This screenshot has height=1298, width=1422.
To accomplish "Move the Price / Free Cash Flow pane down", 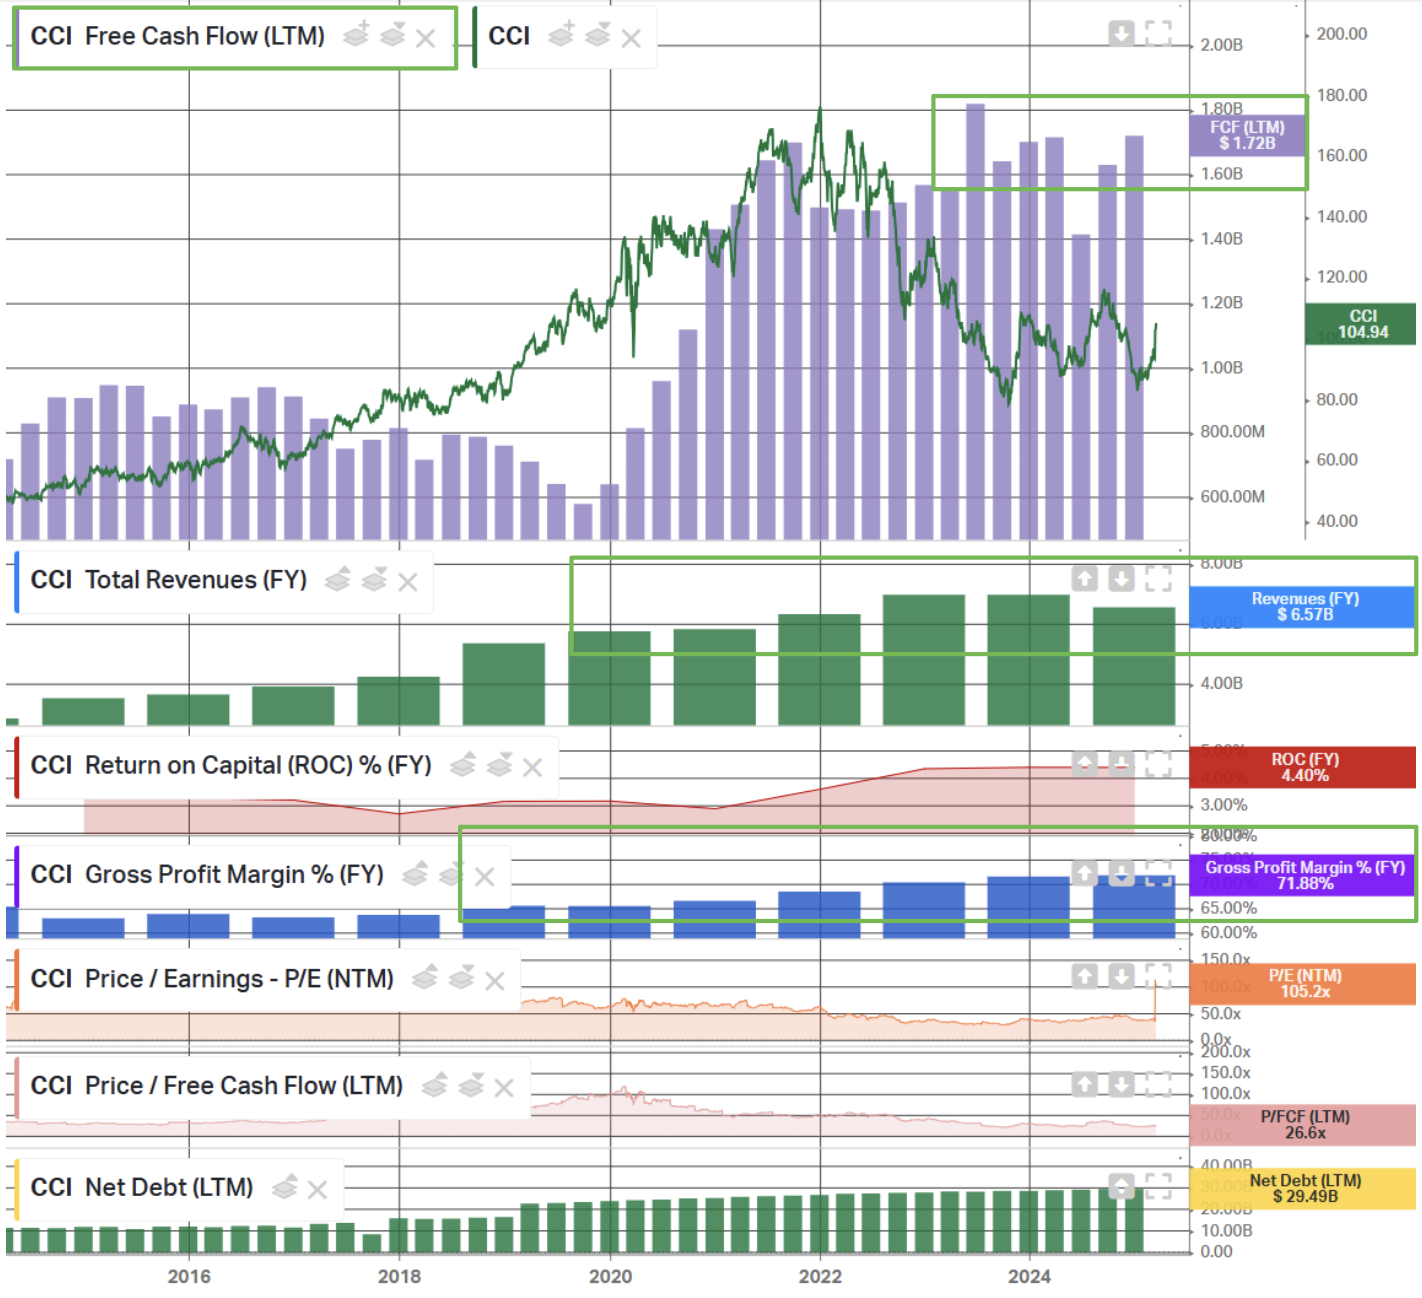I will [x=1122, y=1084].
